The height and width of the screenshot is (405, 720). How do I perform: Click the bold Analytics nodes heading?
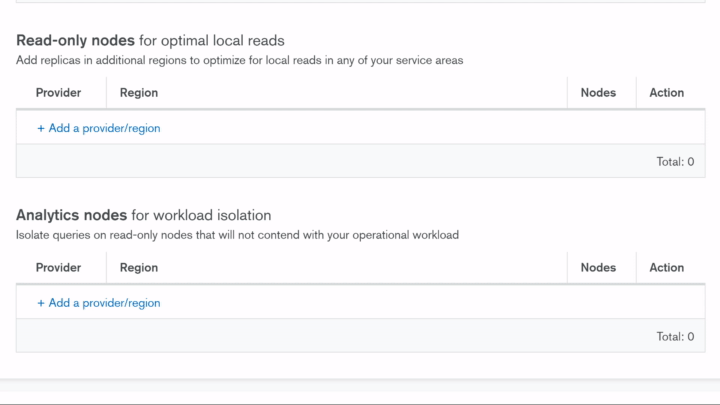point(71,215)
